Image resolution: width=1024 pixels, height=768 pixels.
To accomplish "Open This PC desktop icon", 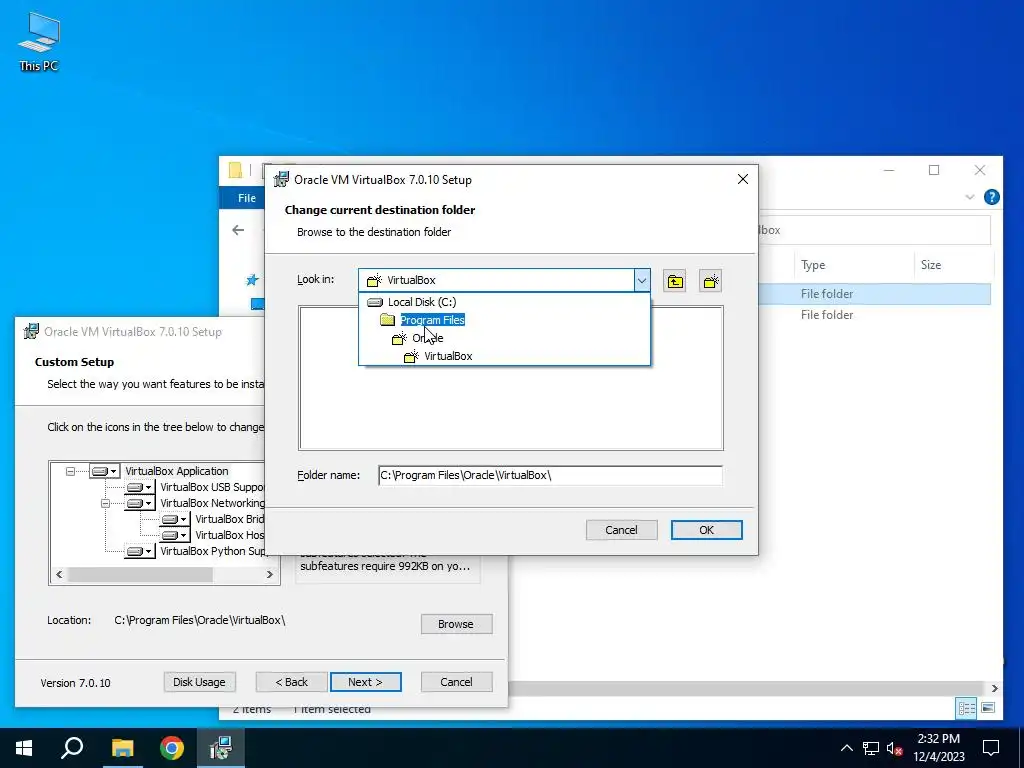I will point(39,41).
